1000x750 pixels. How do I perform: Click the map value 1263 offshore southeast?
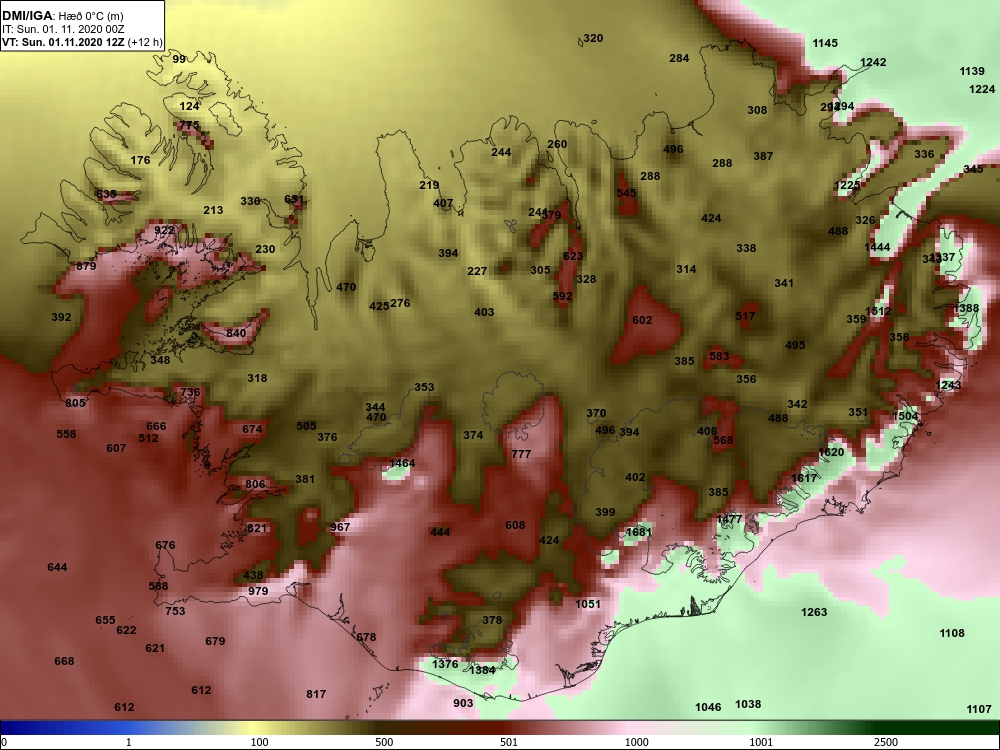[814, 612]
